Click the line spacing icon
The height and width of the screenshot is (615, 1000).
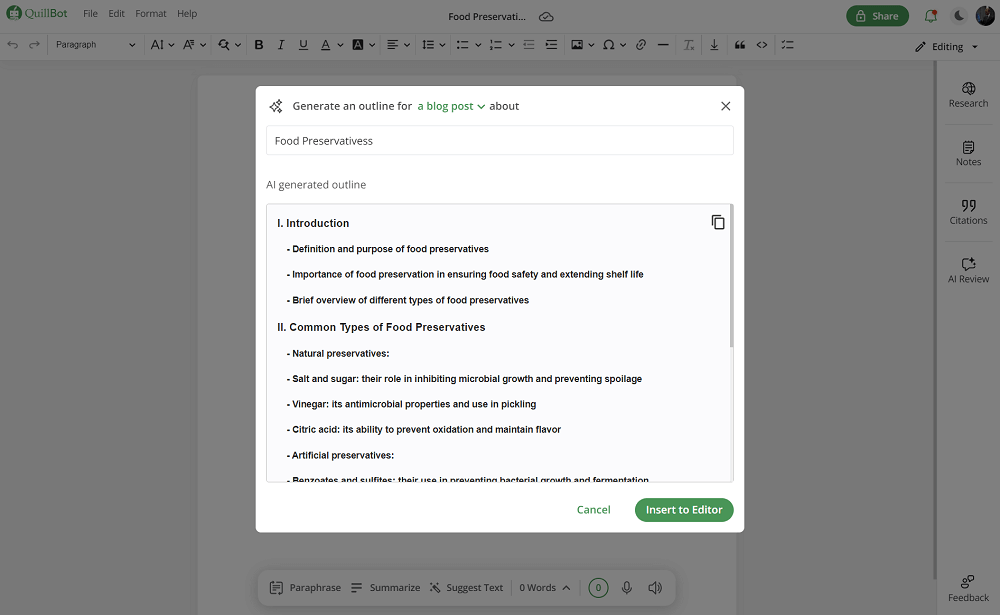point(428,45)
